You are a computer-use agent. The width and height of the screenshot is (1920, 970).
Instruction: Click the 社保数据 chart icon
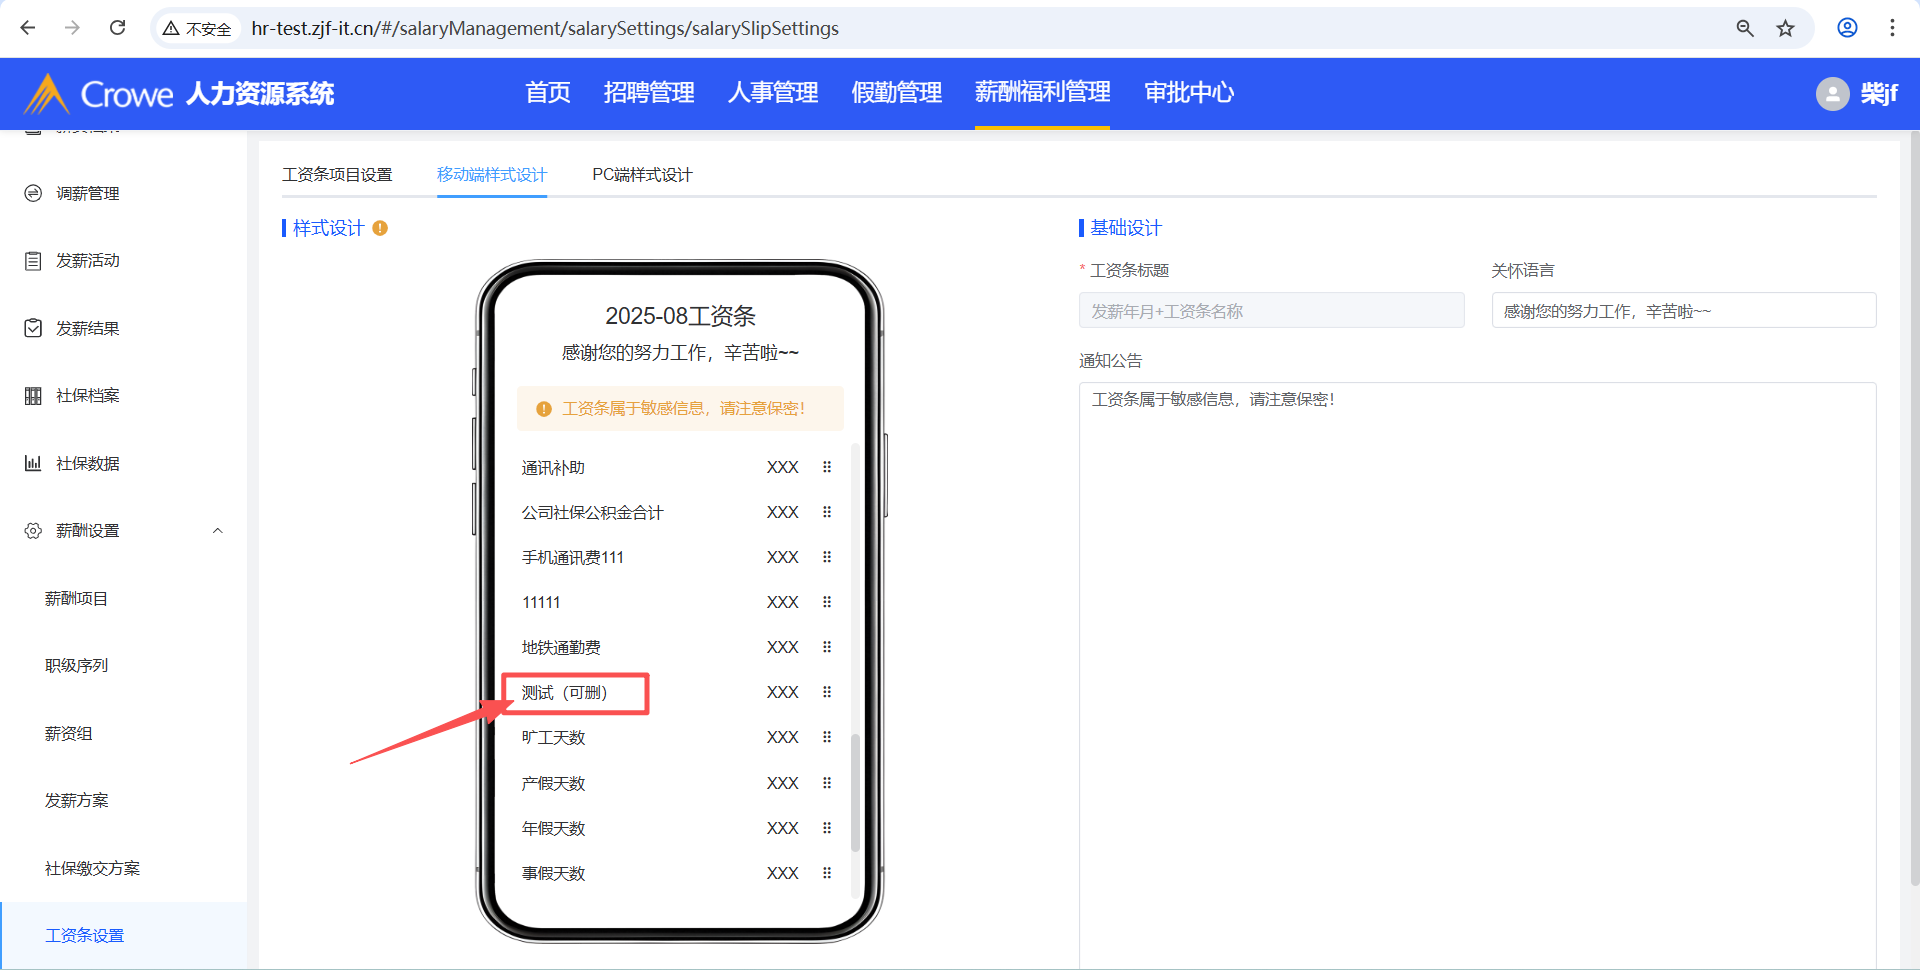pyautogui.click(x=33, y=463)
